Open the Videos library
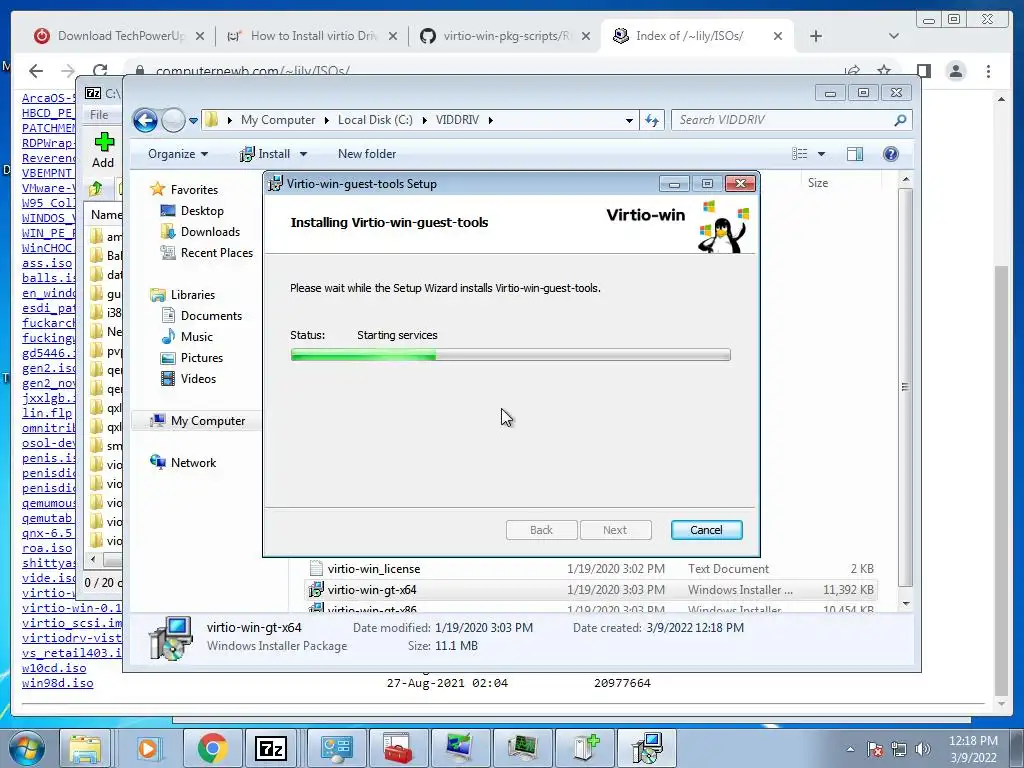This screenshot has width=1024, height=768. point(198,379)
